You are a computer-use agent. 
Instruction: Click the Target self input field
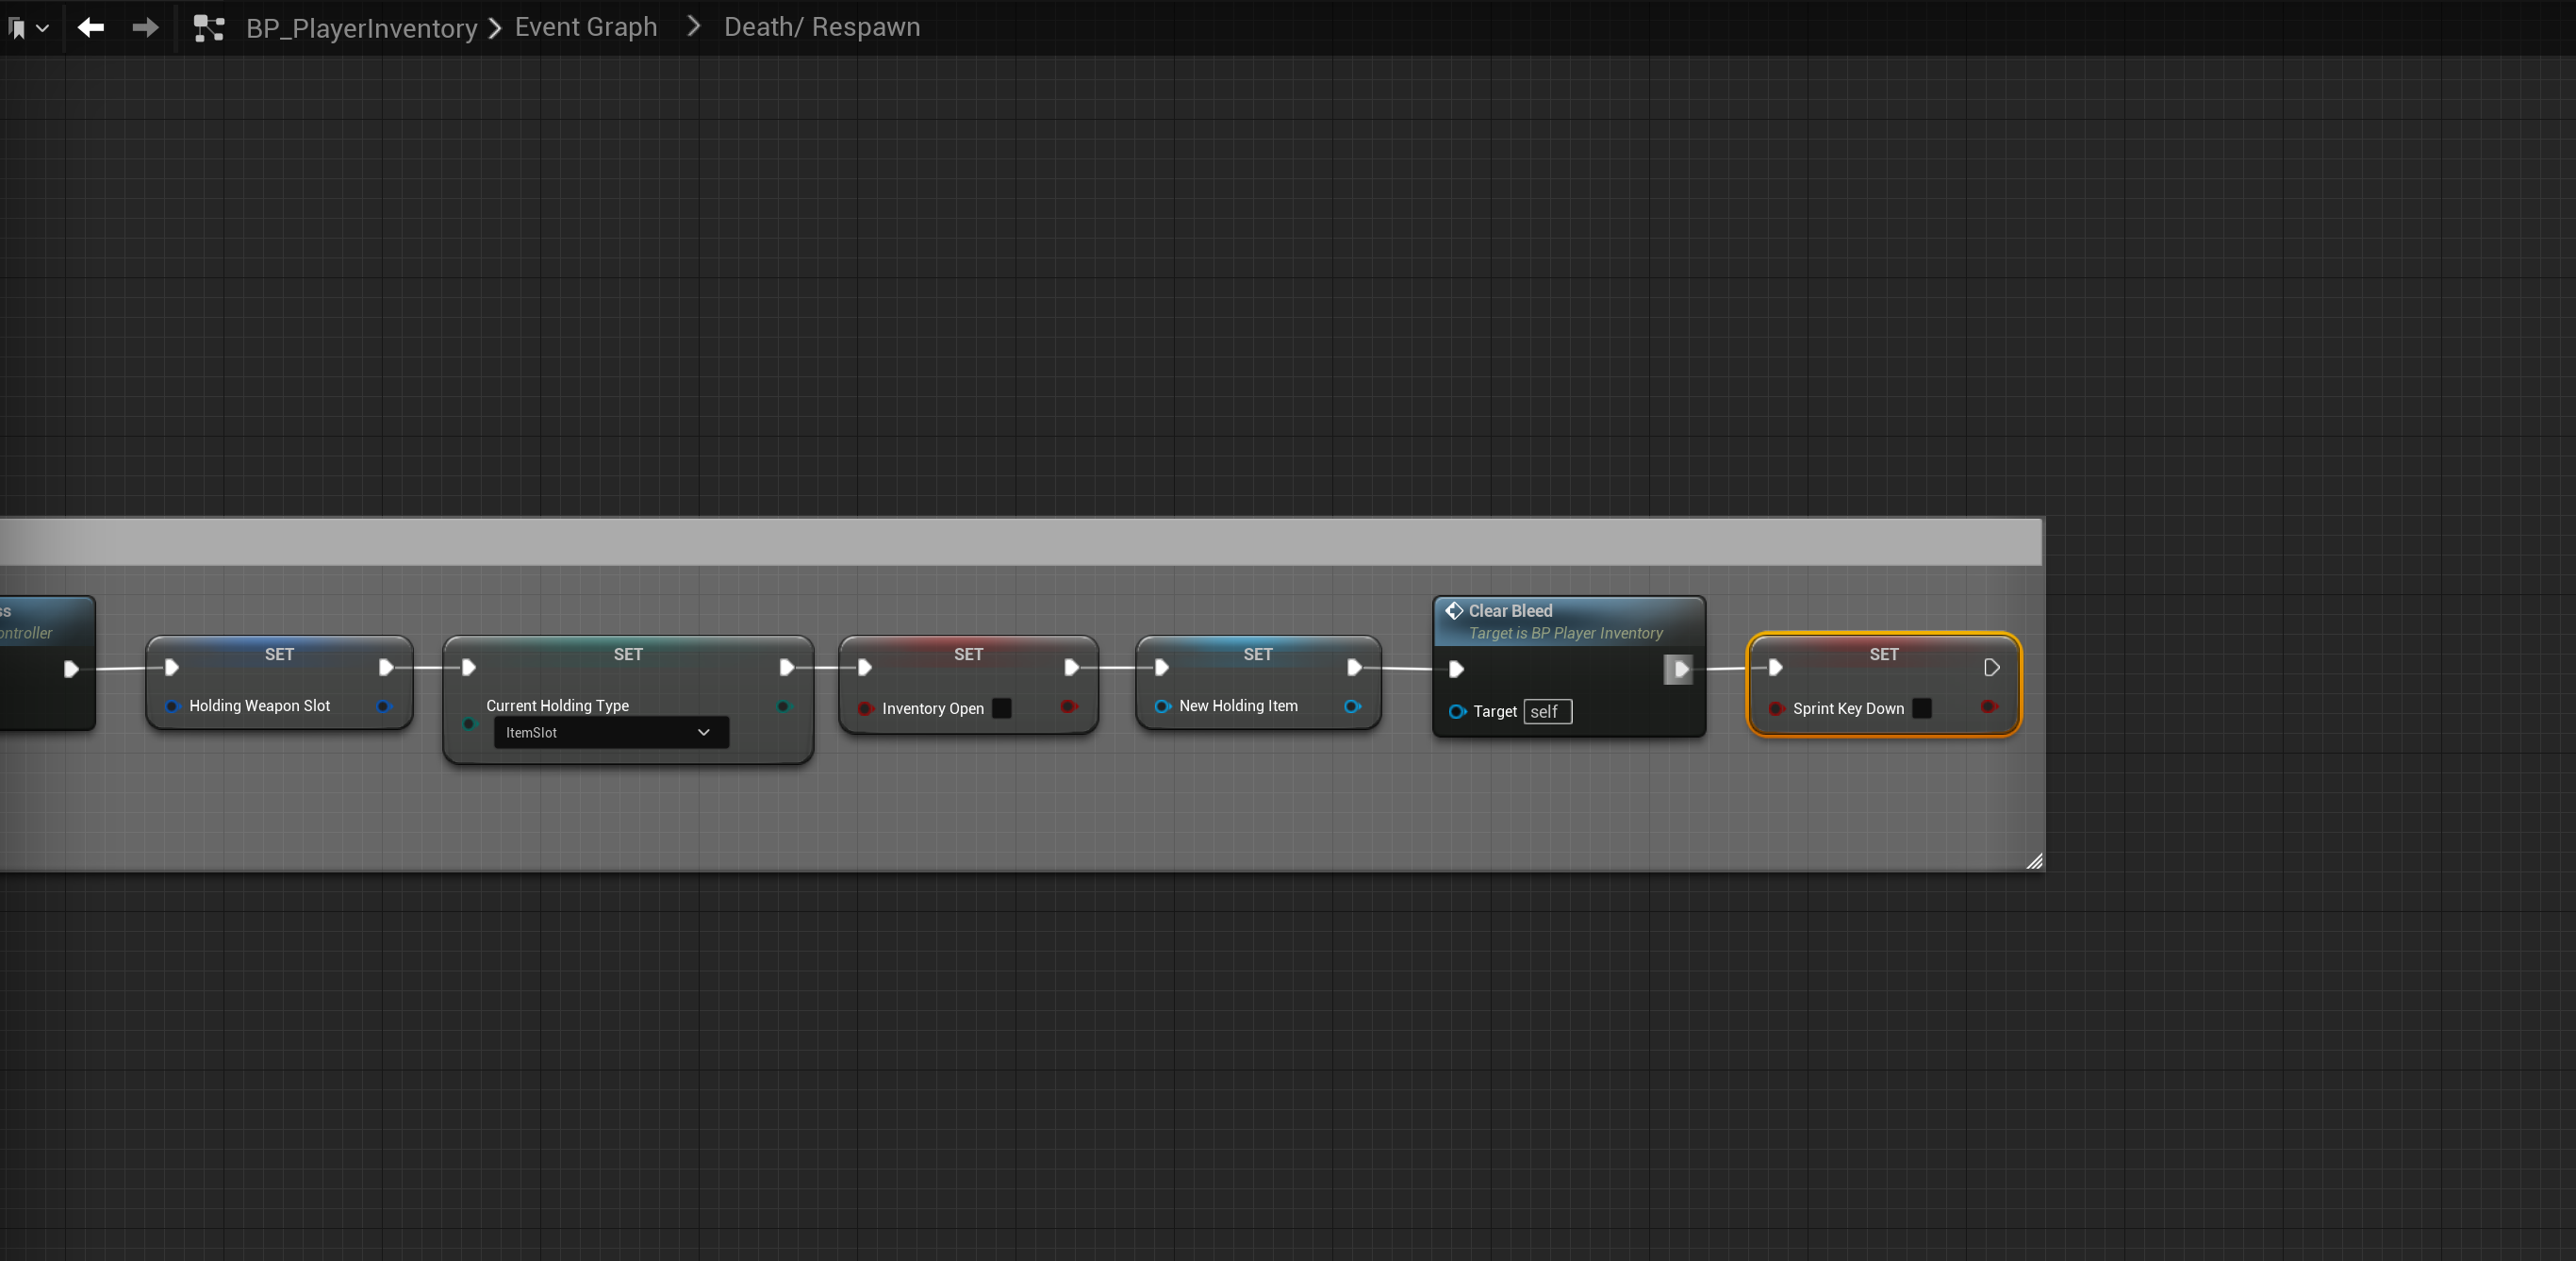(x=1546, y=711)
